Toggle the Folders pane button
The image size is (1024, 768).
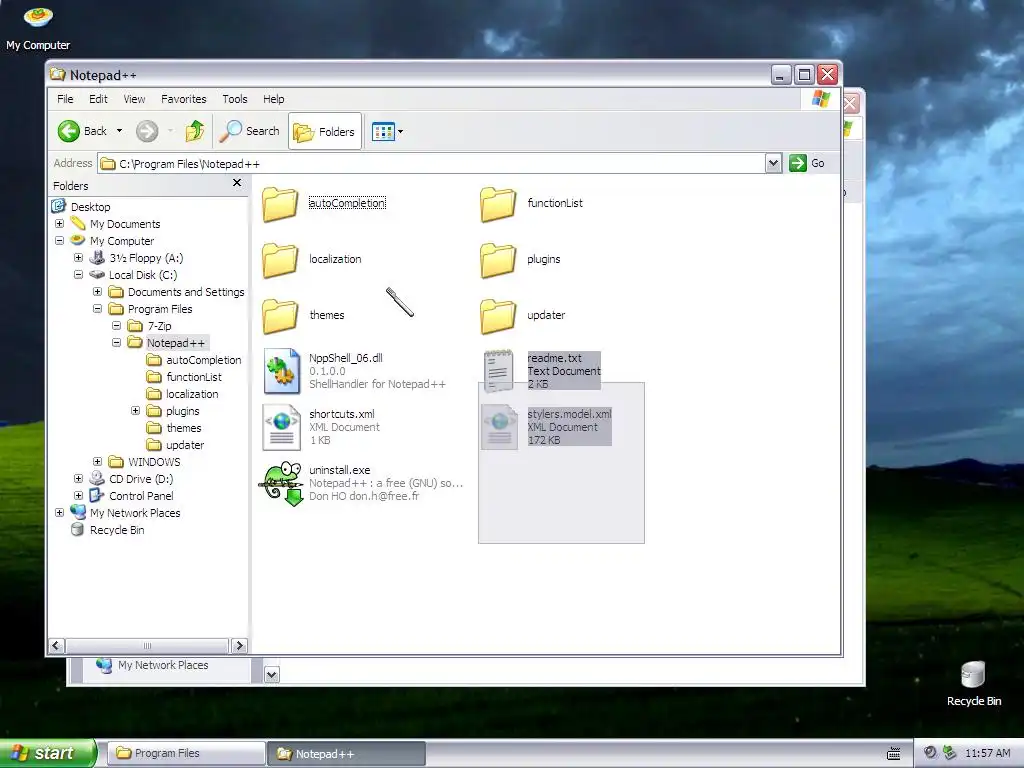[325, 131]
